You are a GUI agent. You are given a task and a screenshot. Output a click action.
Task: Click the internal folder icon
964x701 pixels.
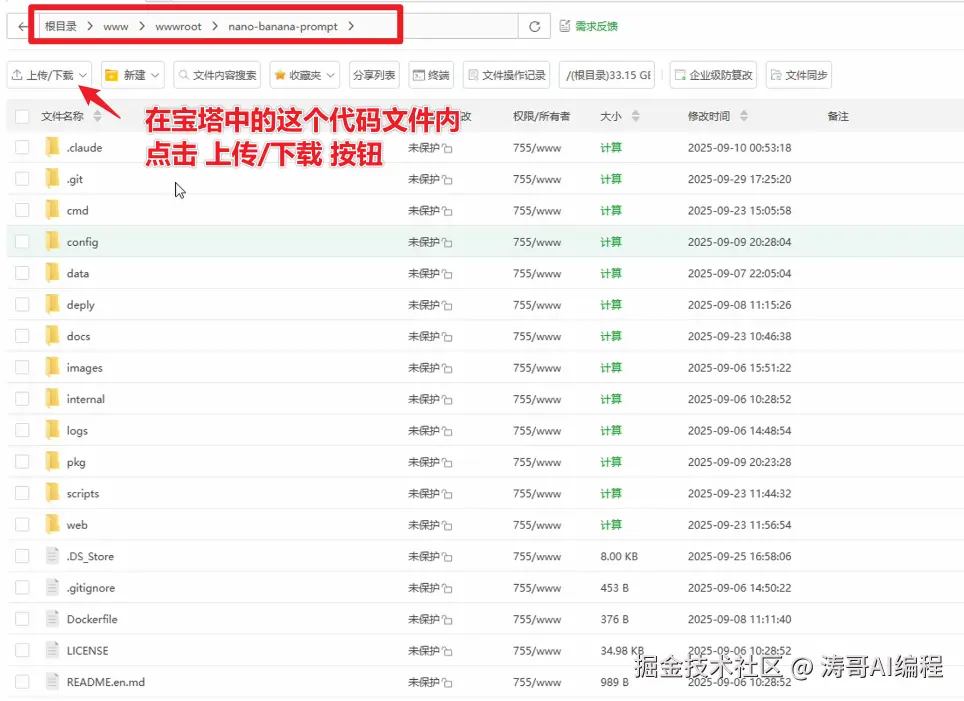[52, 398]
